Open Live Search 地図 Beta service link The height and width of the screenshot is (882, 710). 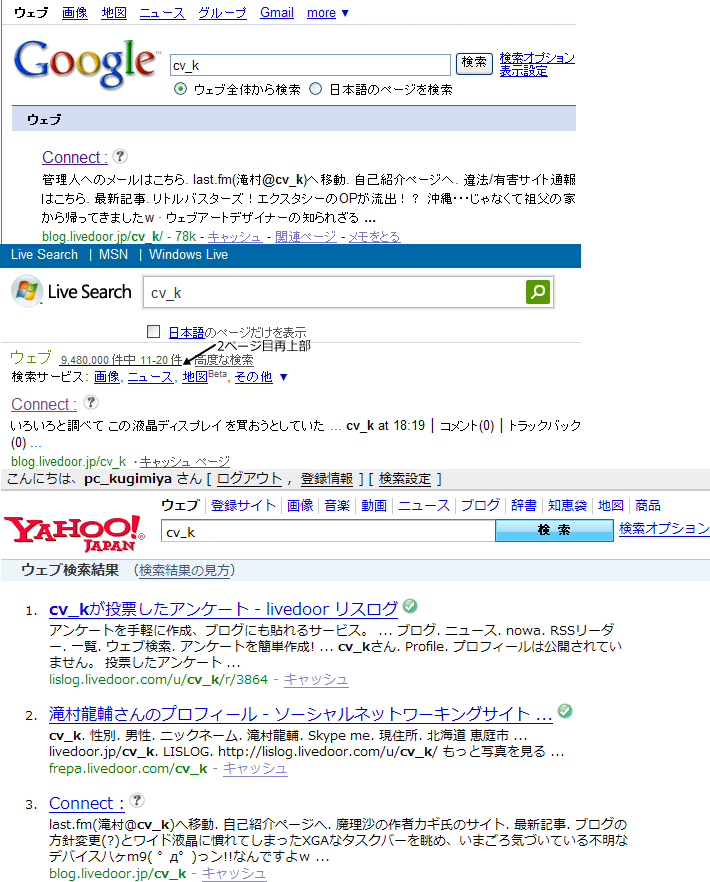pos(204,376)
